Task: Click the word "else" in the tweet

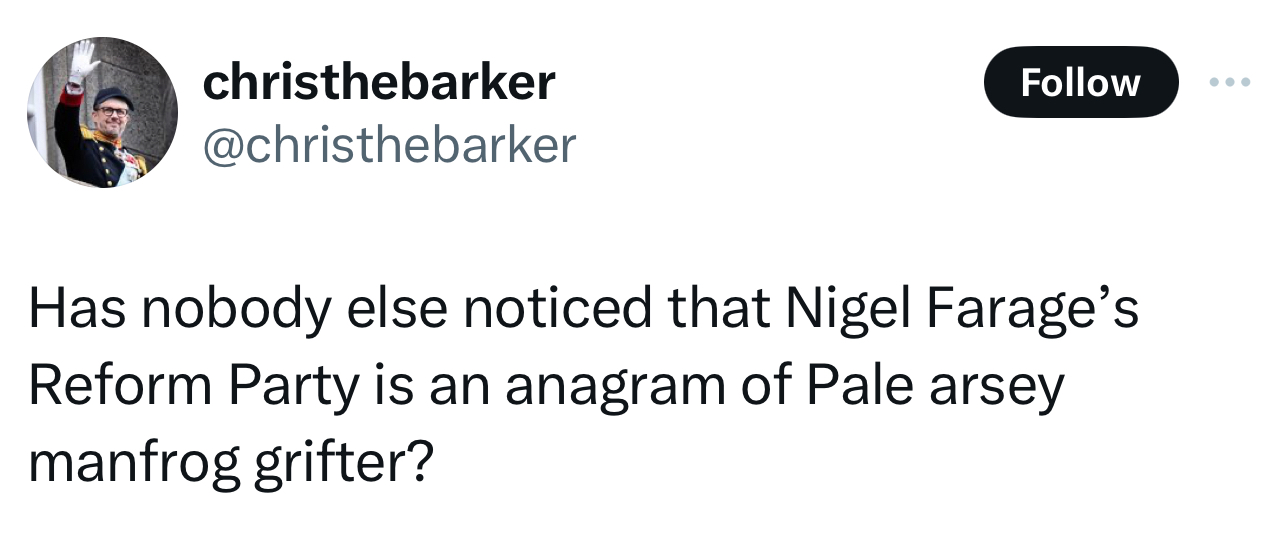Action: 390,311
